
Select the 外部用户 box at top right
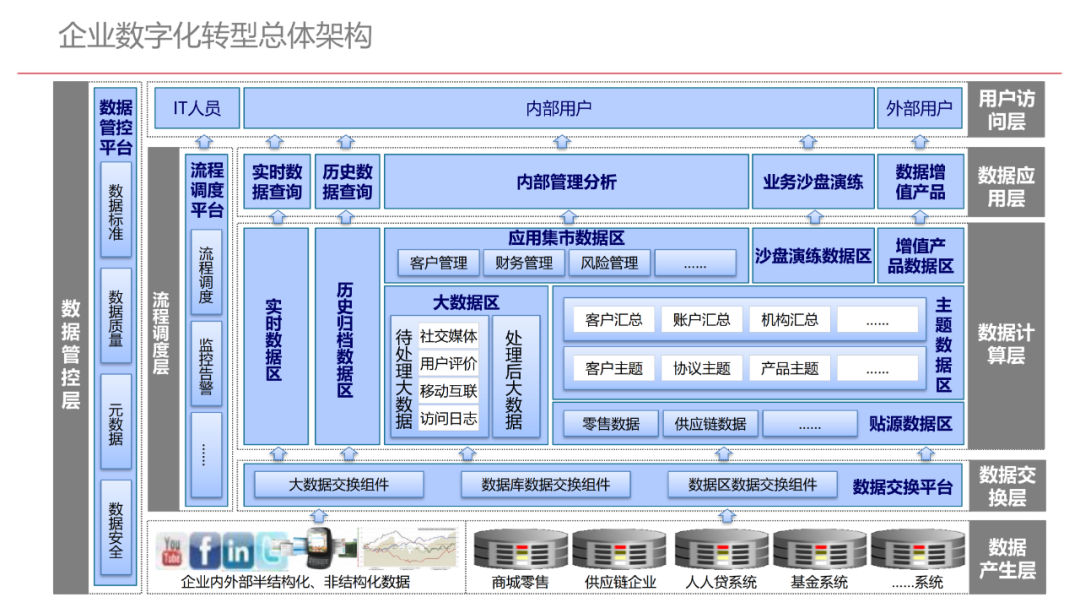(920, 108)
